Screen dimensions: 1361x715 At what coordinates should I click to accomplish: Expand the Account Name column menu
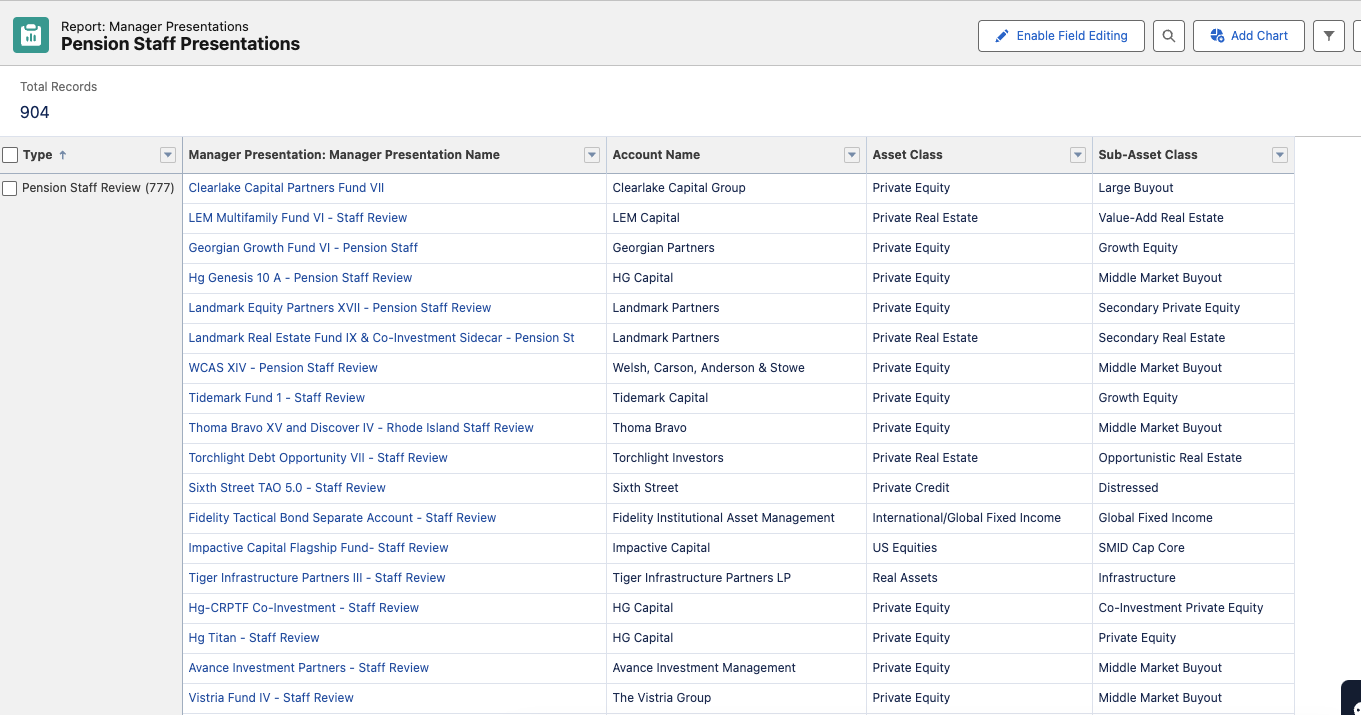[x=852, y=155]
